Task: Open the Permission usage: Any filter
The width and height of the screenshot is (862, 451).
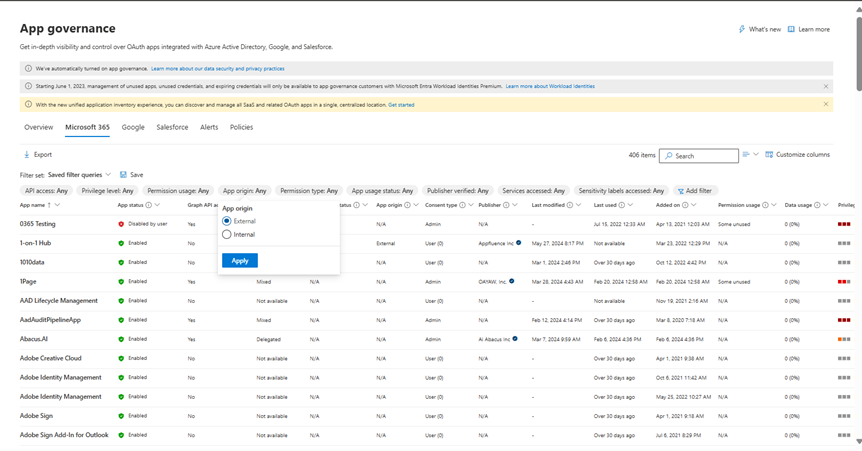Action: [x=178, y=191]
